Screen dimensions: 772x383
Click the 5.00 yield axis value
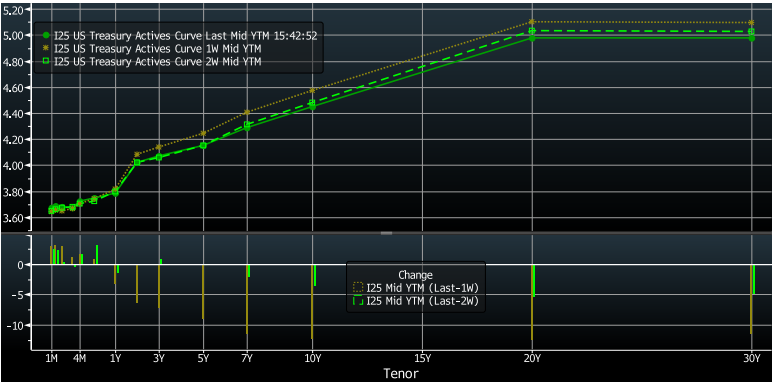point(13,35)
